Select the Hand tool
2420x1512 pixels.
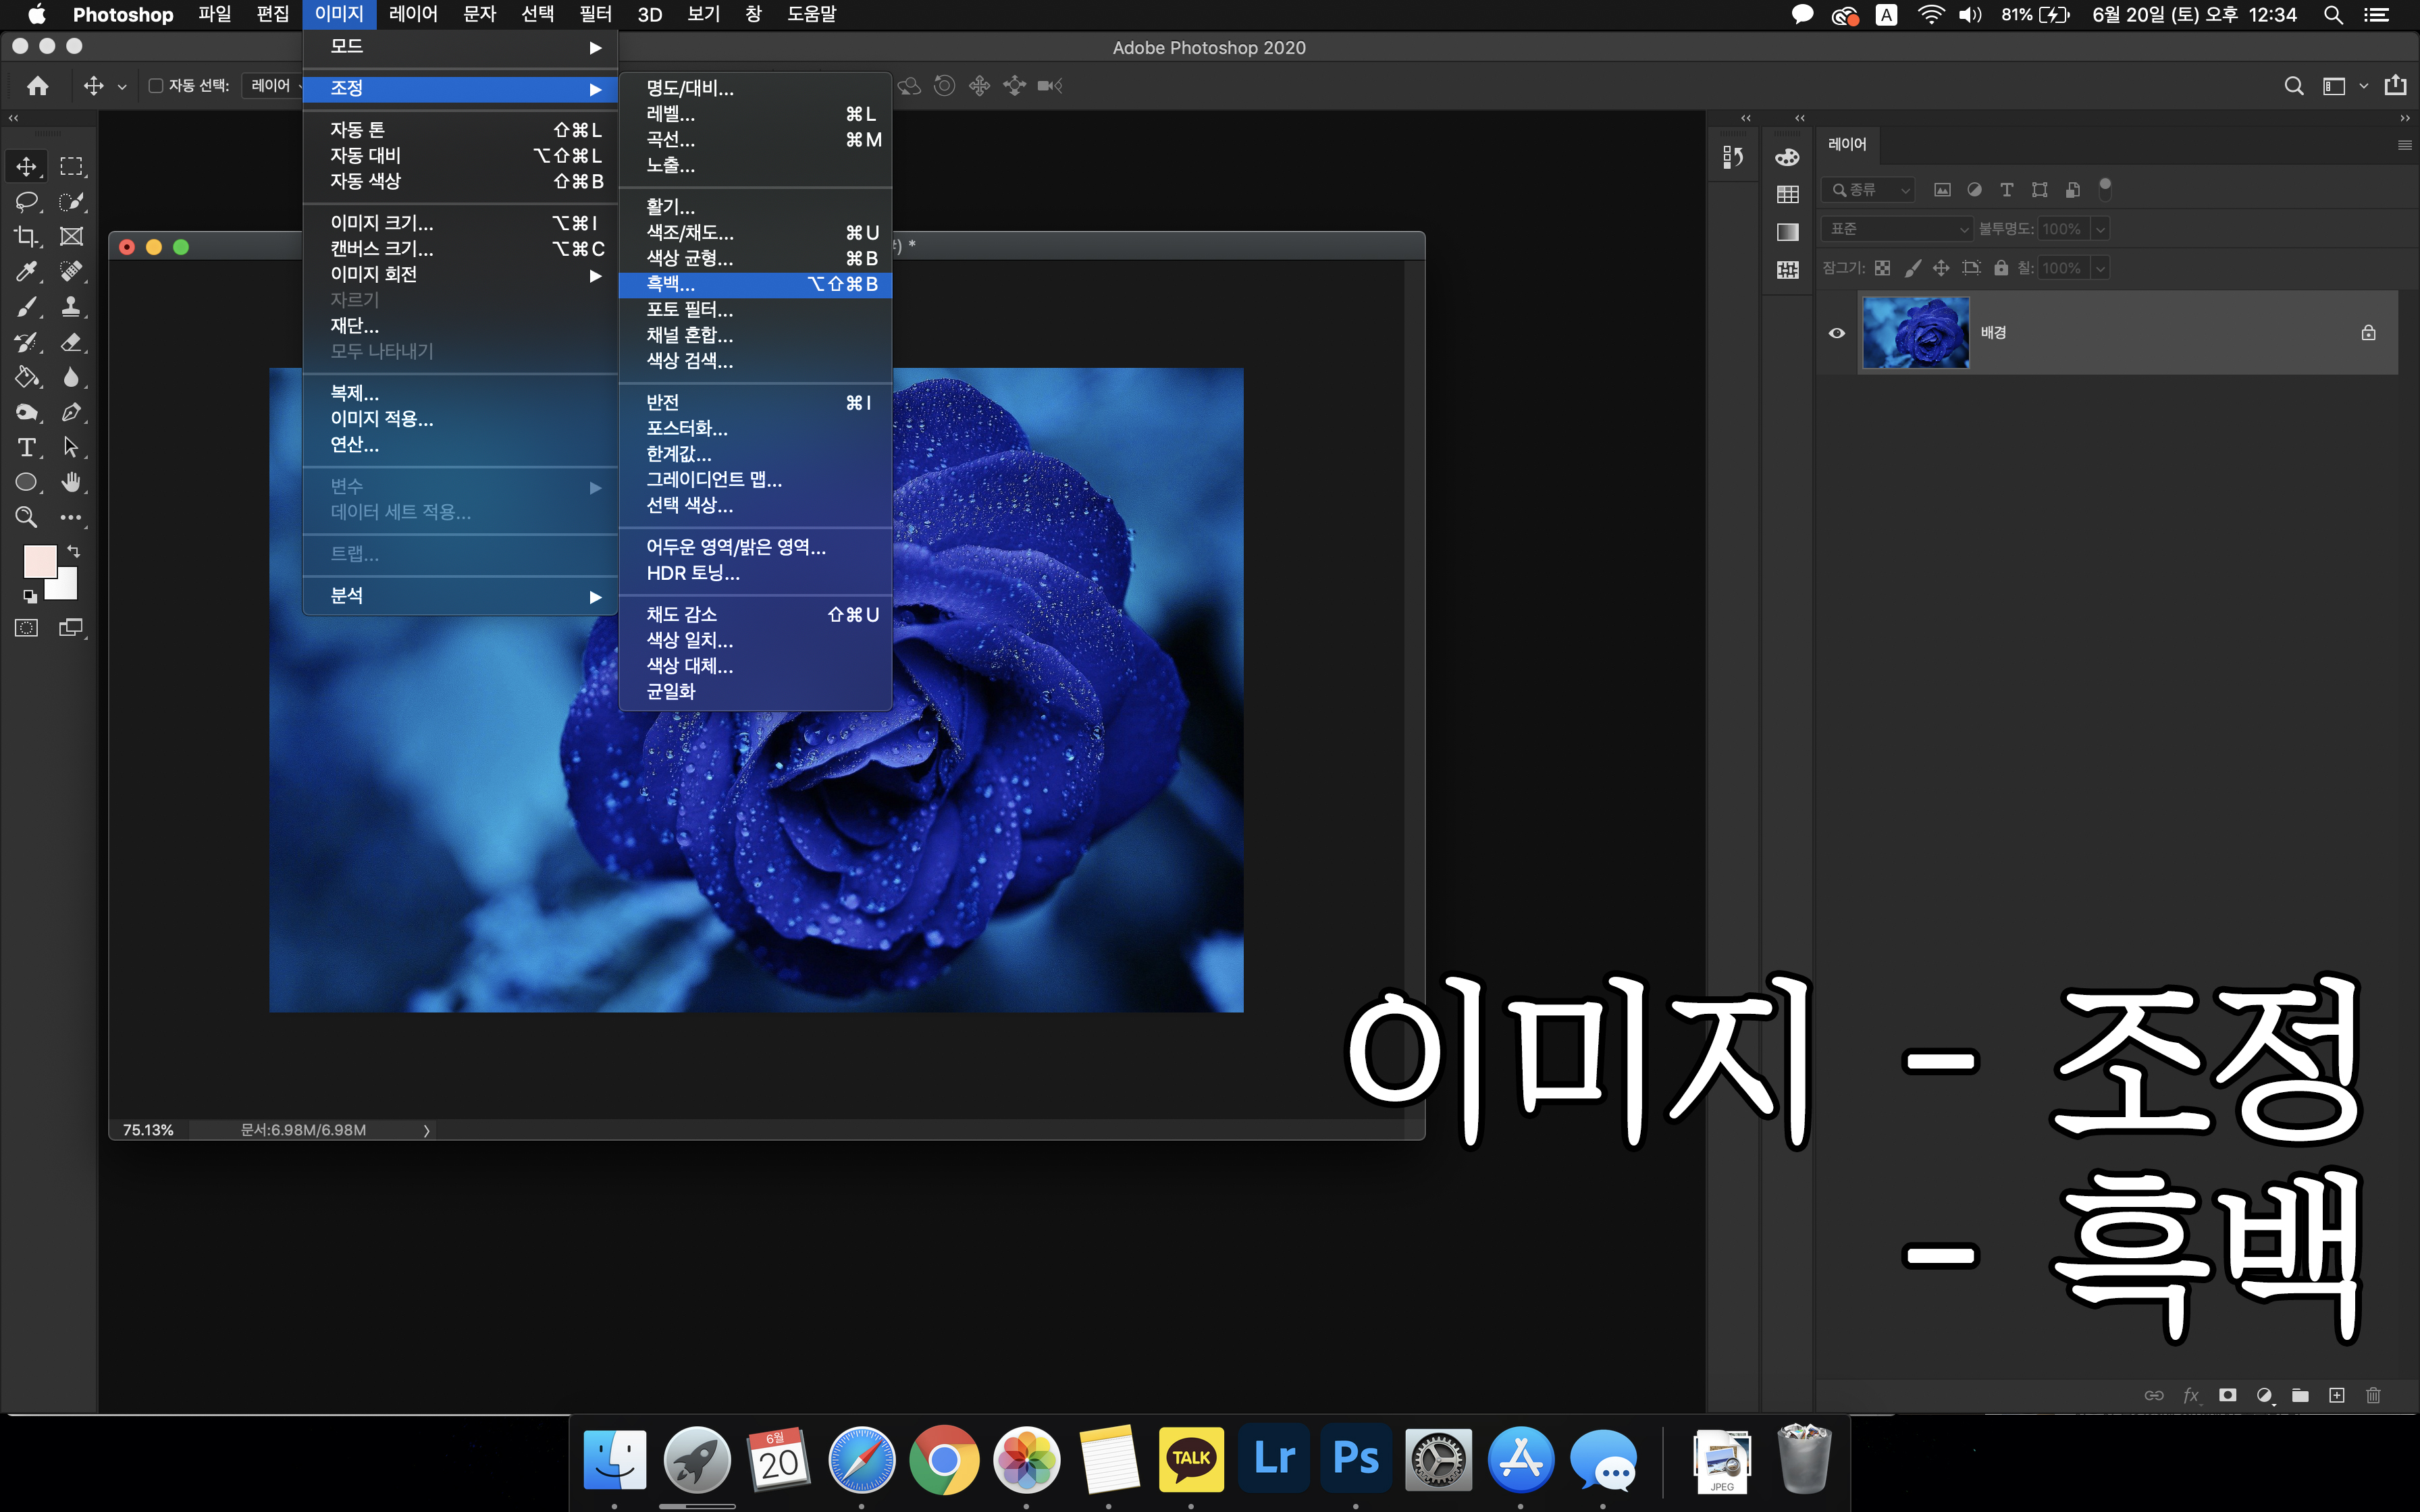[x=70, y=483]
